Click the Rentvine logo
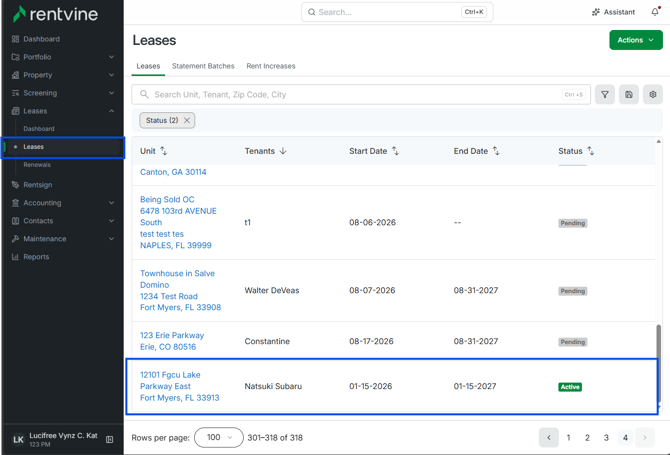 (56, 14)
